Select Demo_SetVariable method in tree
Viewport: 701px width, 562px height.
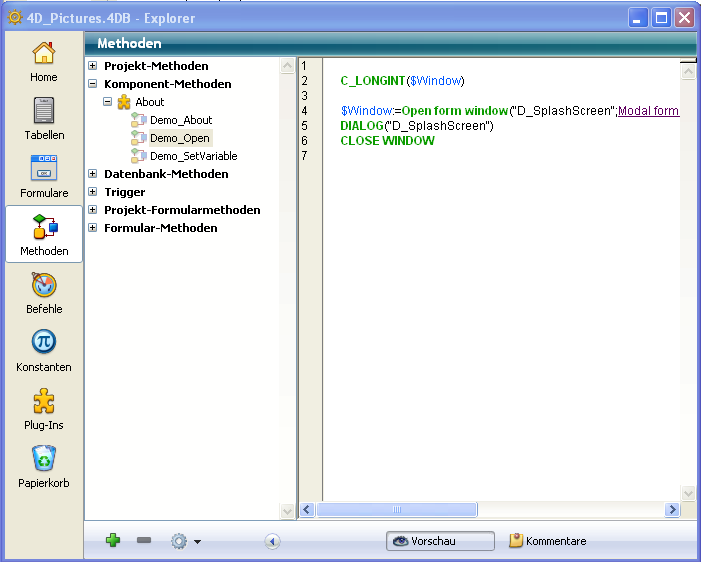tap(193, 156)
